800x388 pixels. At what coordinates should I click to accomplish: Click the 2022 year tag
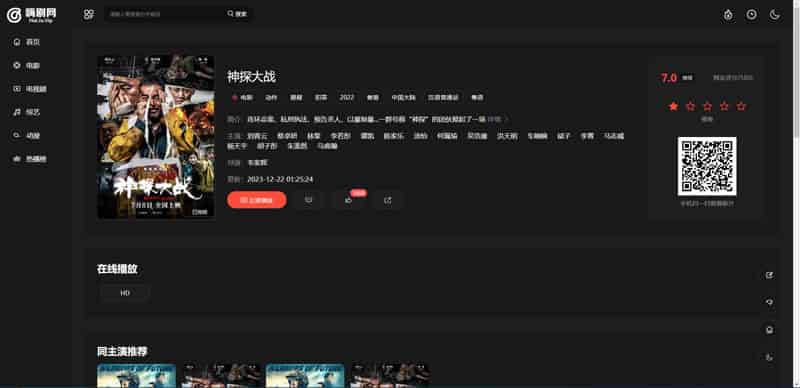coord(347,98)
